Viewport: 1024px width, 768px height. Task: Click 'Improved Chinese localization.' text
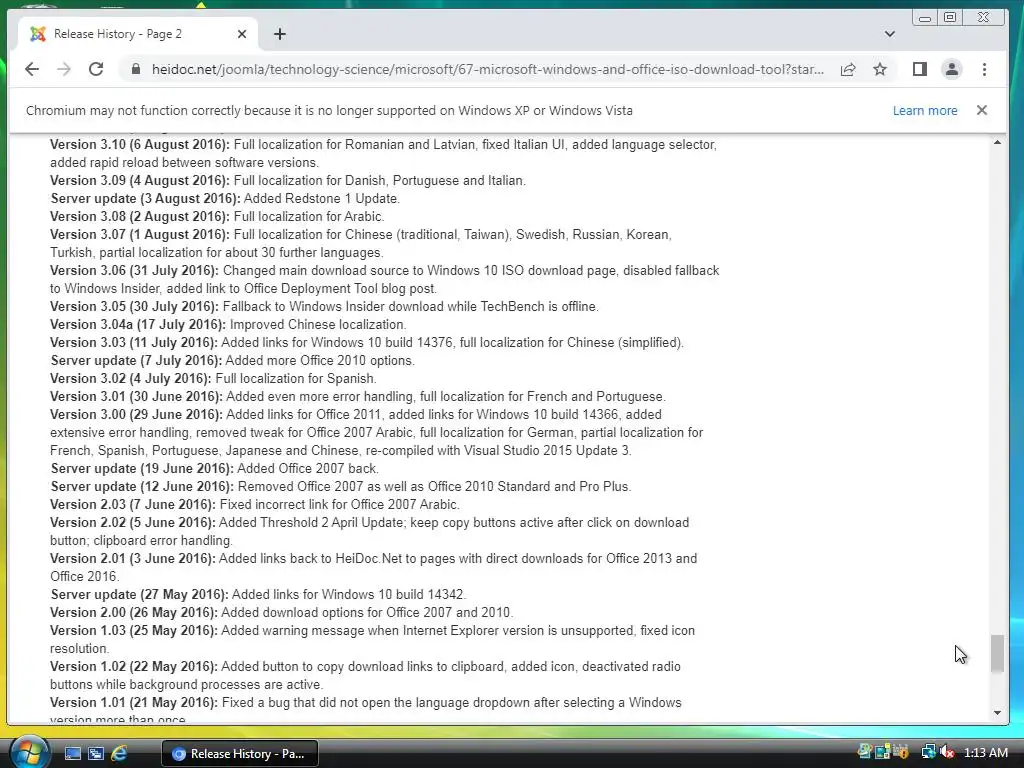pyautogui.click(x=317, y=325)
